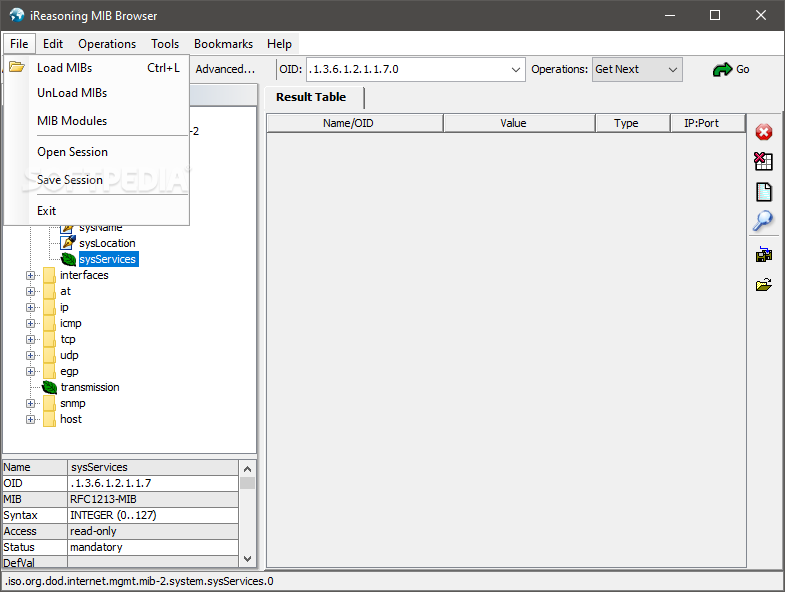Click in the OID input field
Viewport: 785px width, 592px height.
[x=407, y=70]
